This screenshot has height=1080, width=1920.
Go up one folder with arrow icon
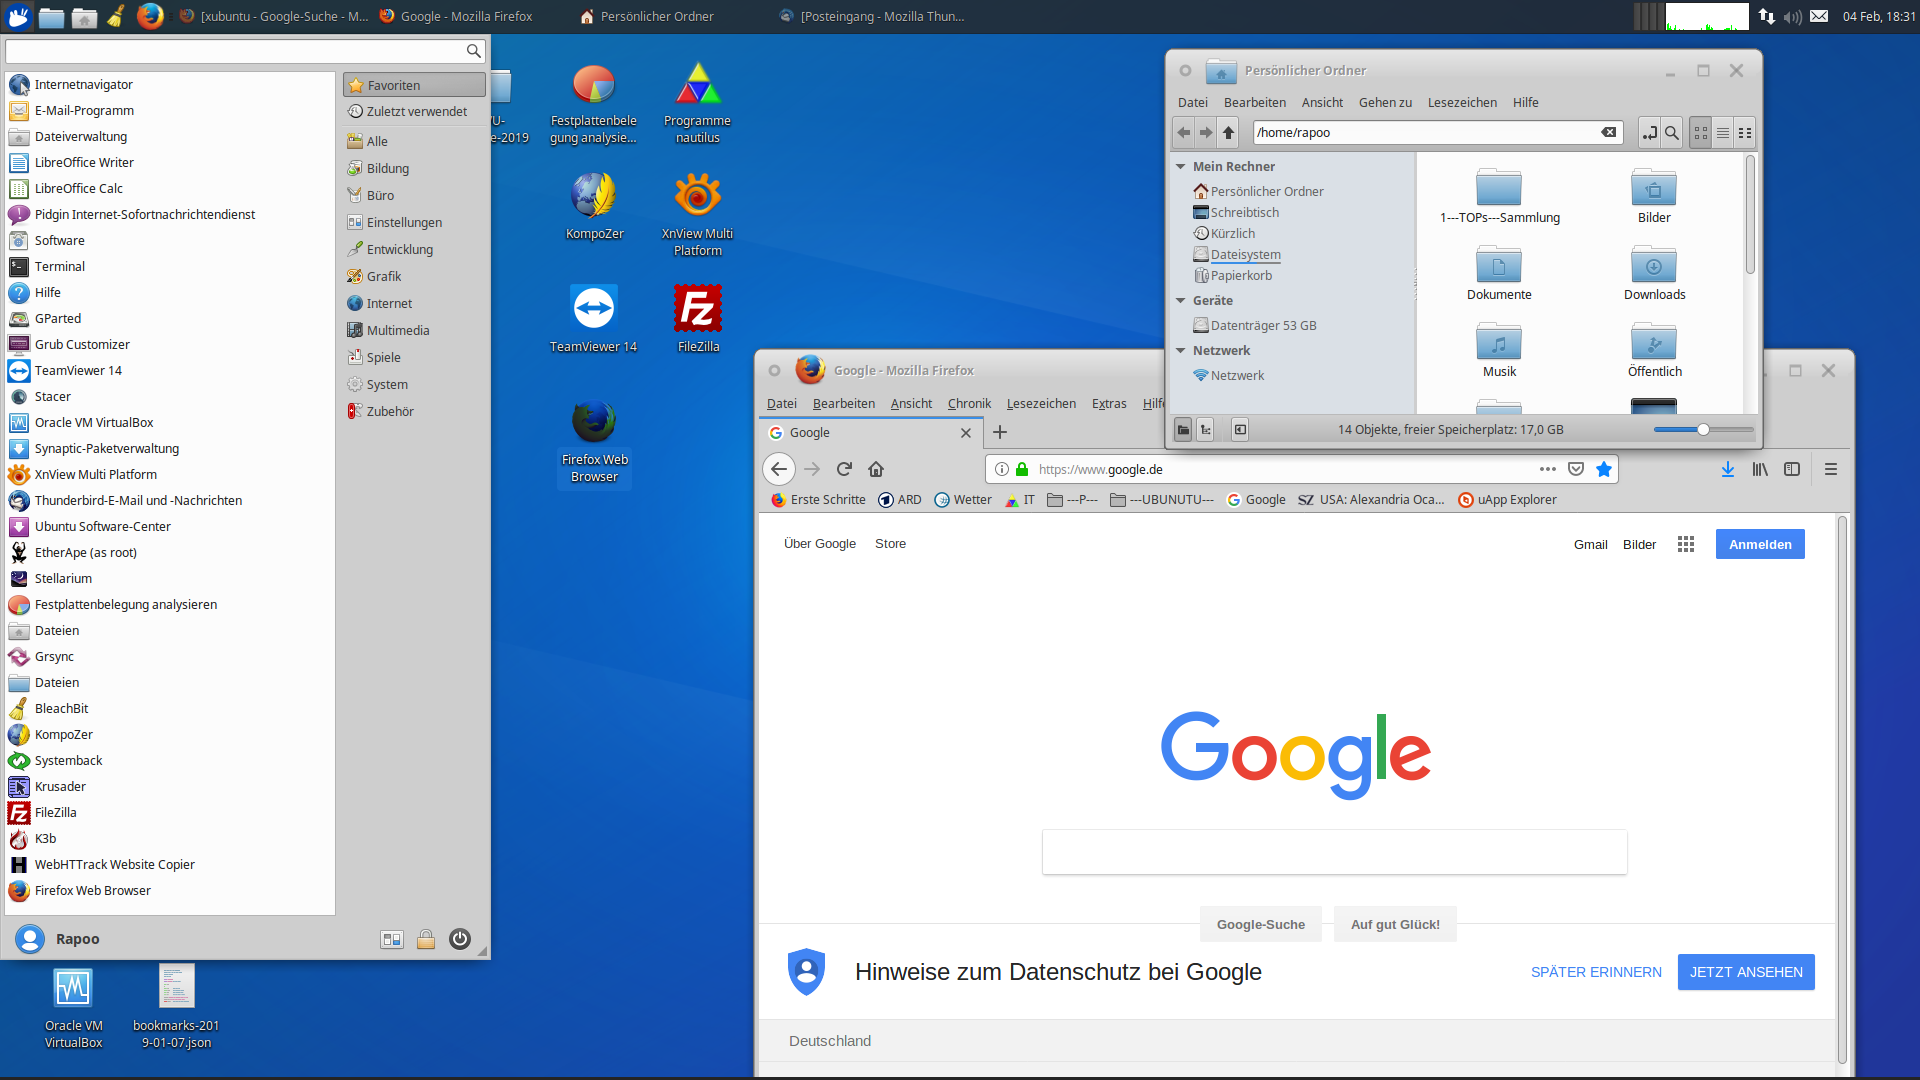[1229, 133]
